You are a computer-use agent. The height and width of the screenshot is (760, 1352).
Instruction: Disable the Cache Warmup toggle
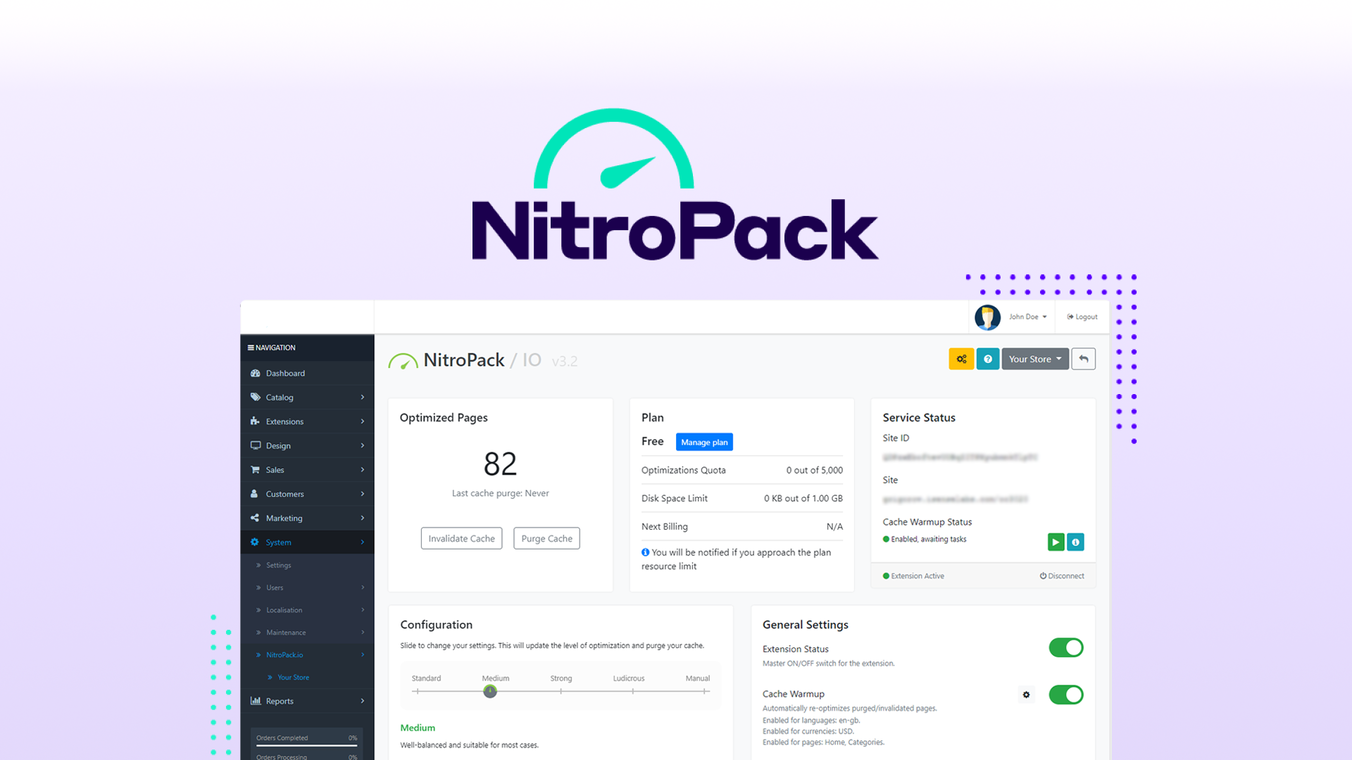[1066, 694]
